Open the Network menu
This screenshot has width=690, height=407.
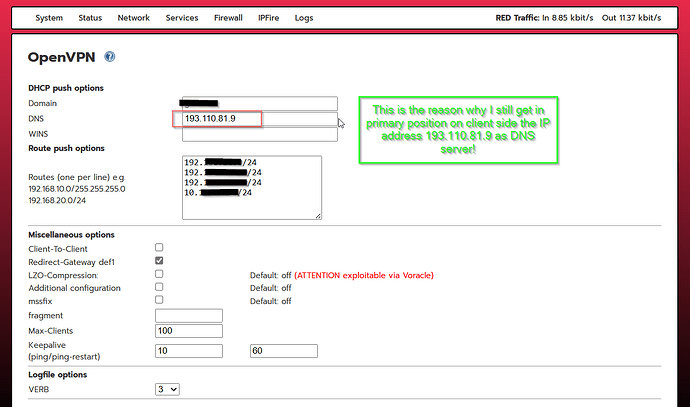[133, 18]
